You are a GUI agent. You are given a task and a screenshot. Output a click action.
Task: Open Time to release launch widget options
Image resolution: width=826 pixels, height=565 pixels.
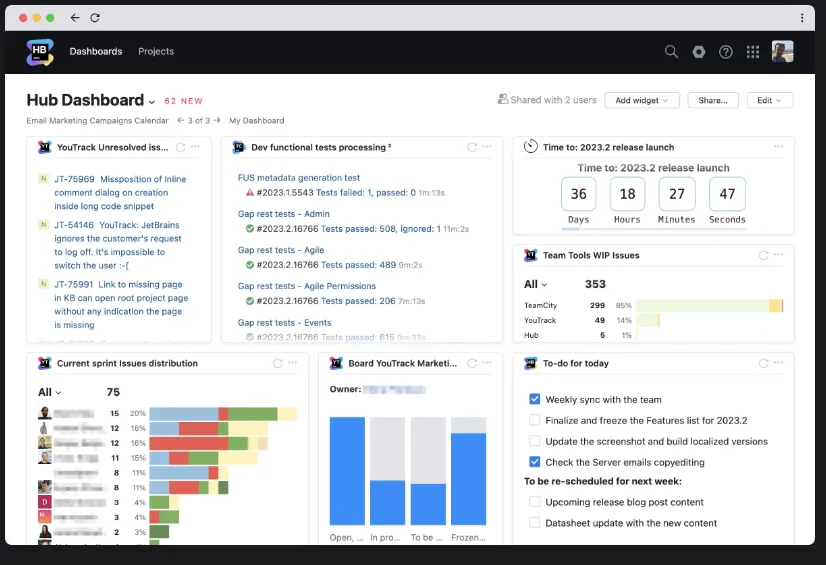point(779,147)
